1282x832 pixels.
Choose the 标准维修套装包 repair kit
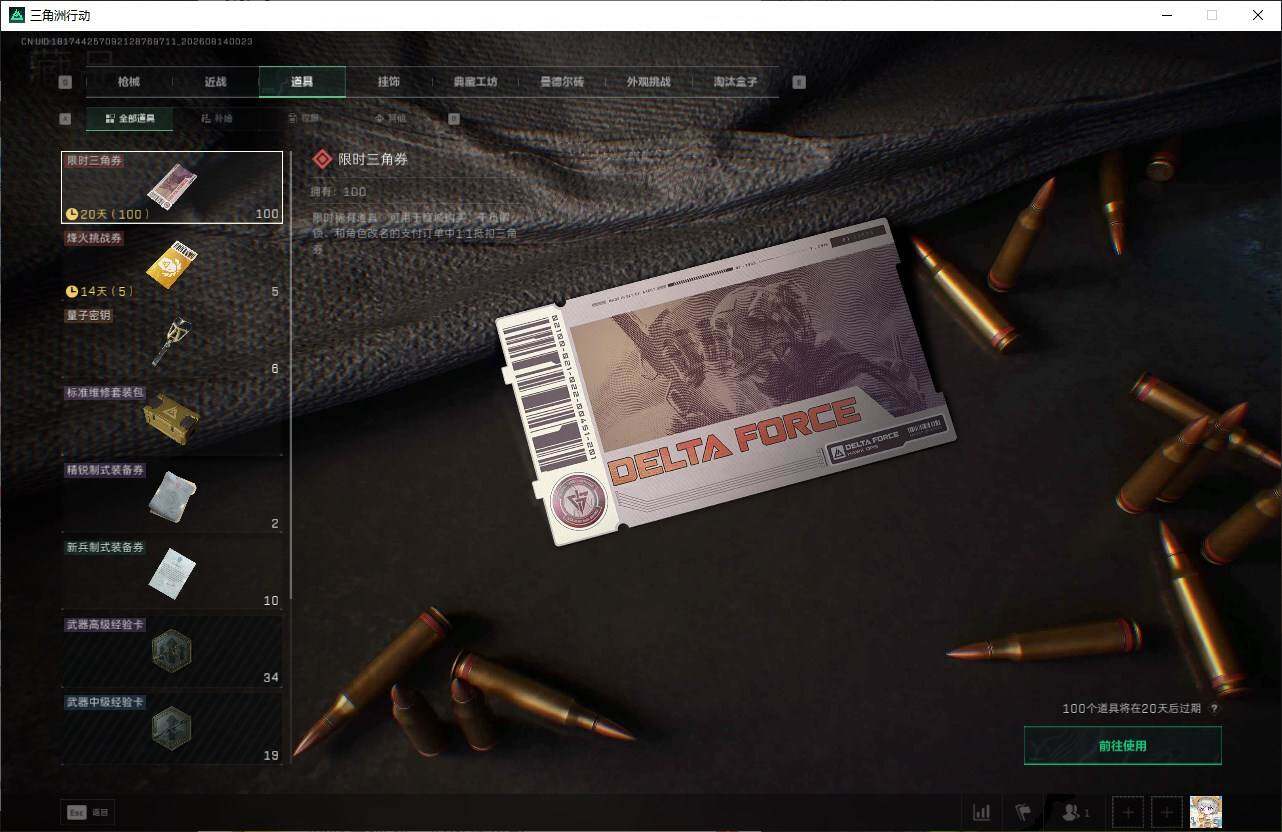(172, 419)
